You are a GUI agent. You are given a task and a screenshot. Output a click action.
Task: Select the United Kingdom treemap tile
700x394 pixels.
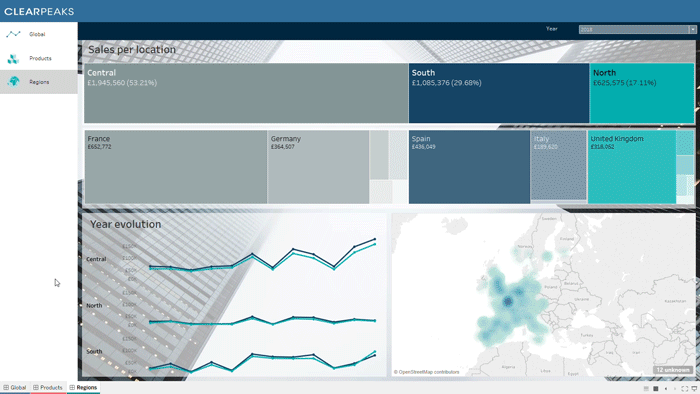point(632,167)
